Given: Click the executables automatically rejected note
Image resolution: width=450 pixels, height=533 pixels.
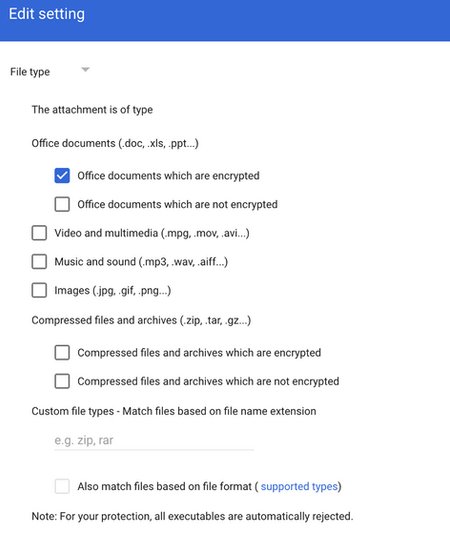Looking at the screenshot, I should point(192,516).
